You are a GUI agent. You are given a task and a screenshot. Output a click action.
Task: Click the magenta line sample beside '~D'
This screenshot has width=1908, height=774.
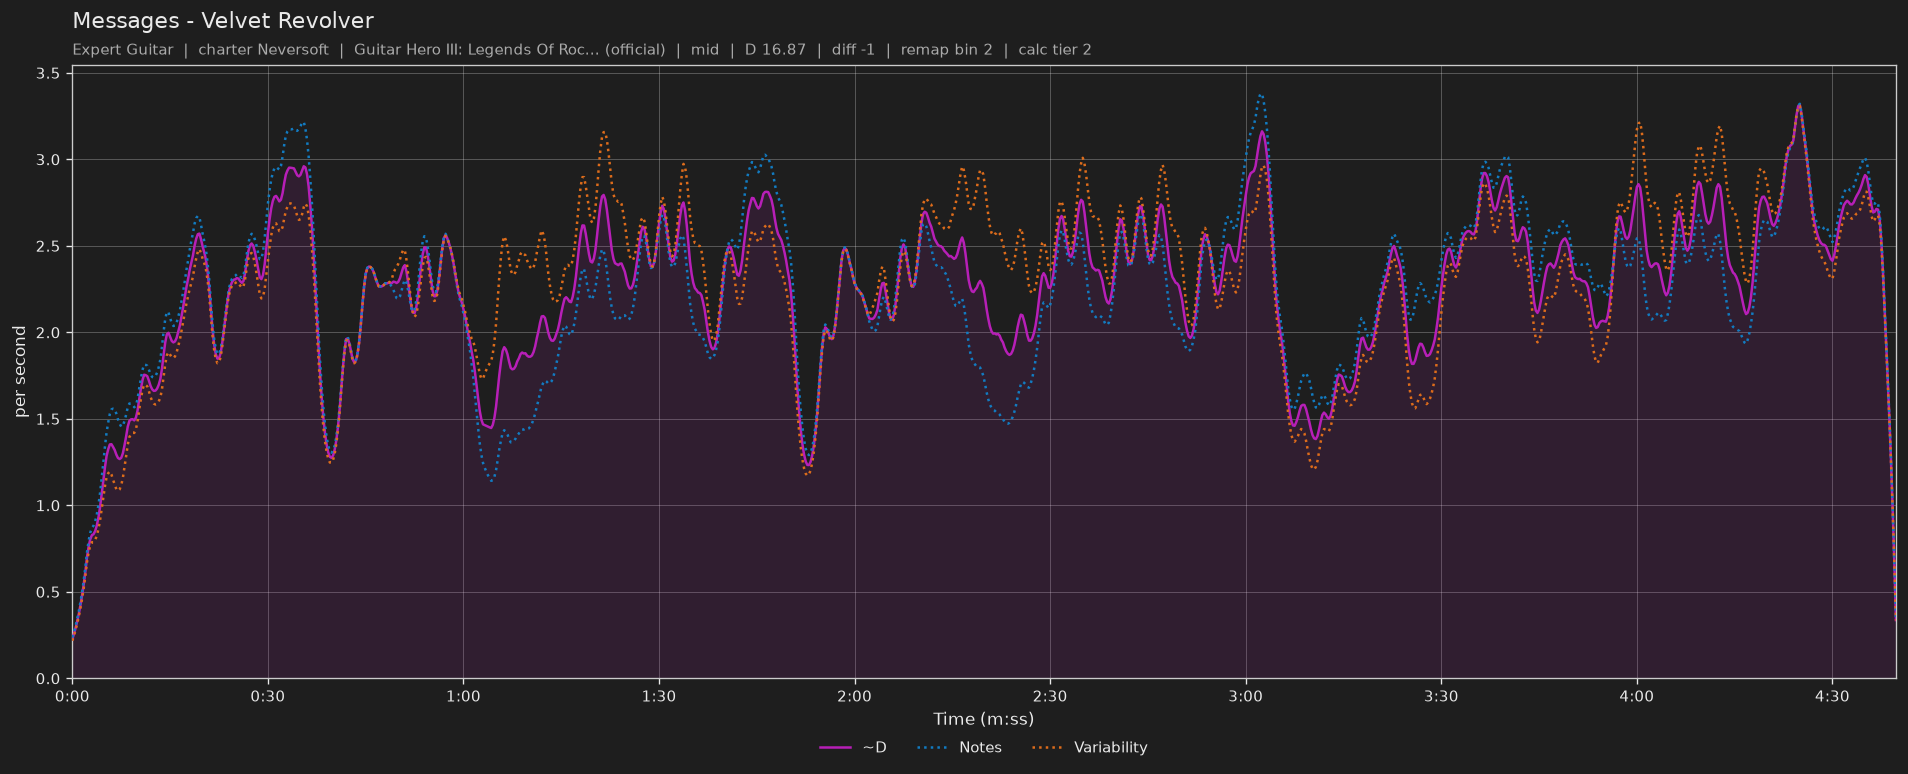(835, 748)
